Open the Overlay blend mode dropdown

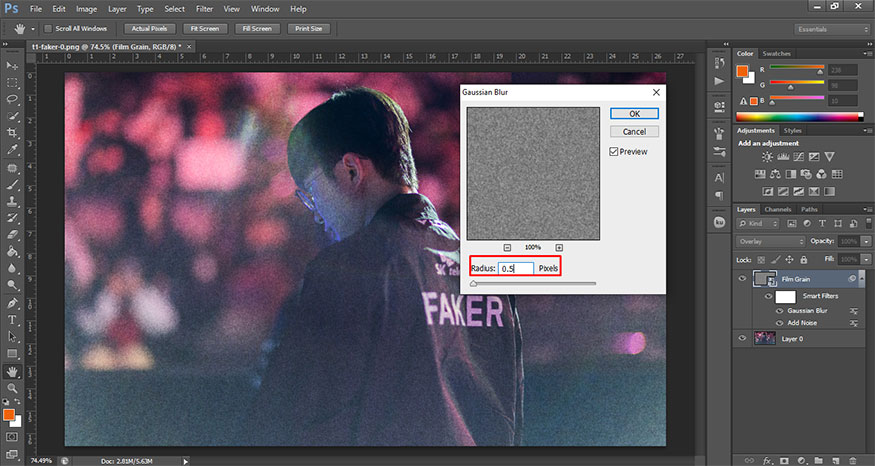770,242
